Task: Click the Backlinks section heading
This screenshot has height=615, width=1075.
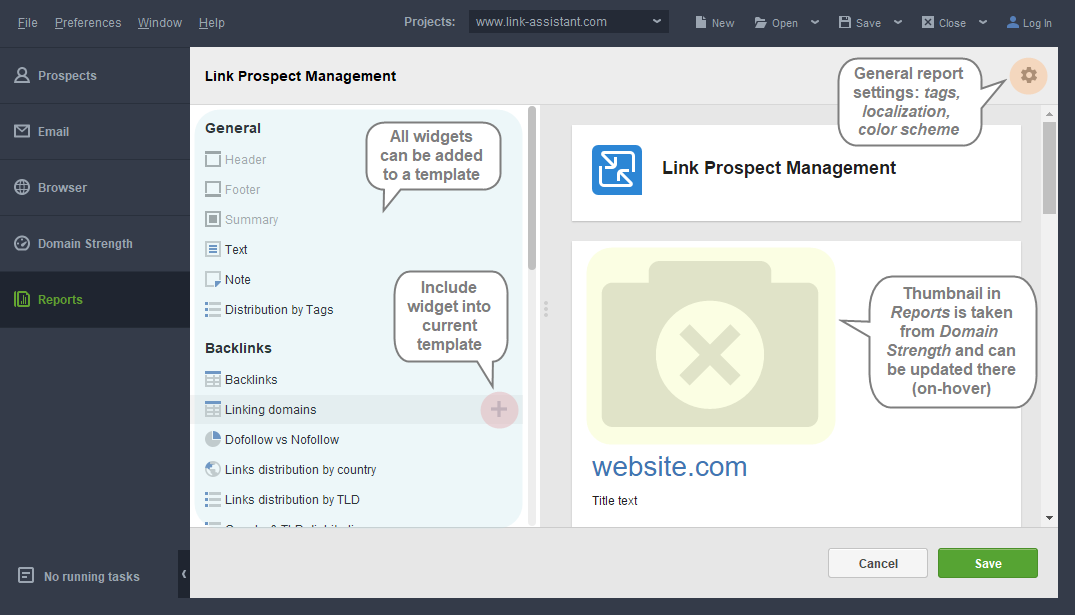Action: (x=239, y=348)
